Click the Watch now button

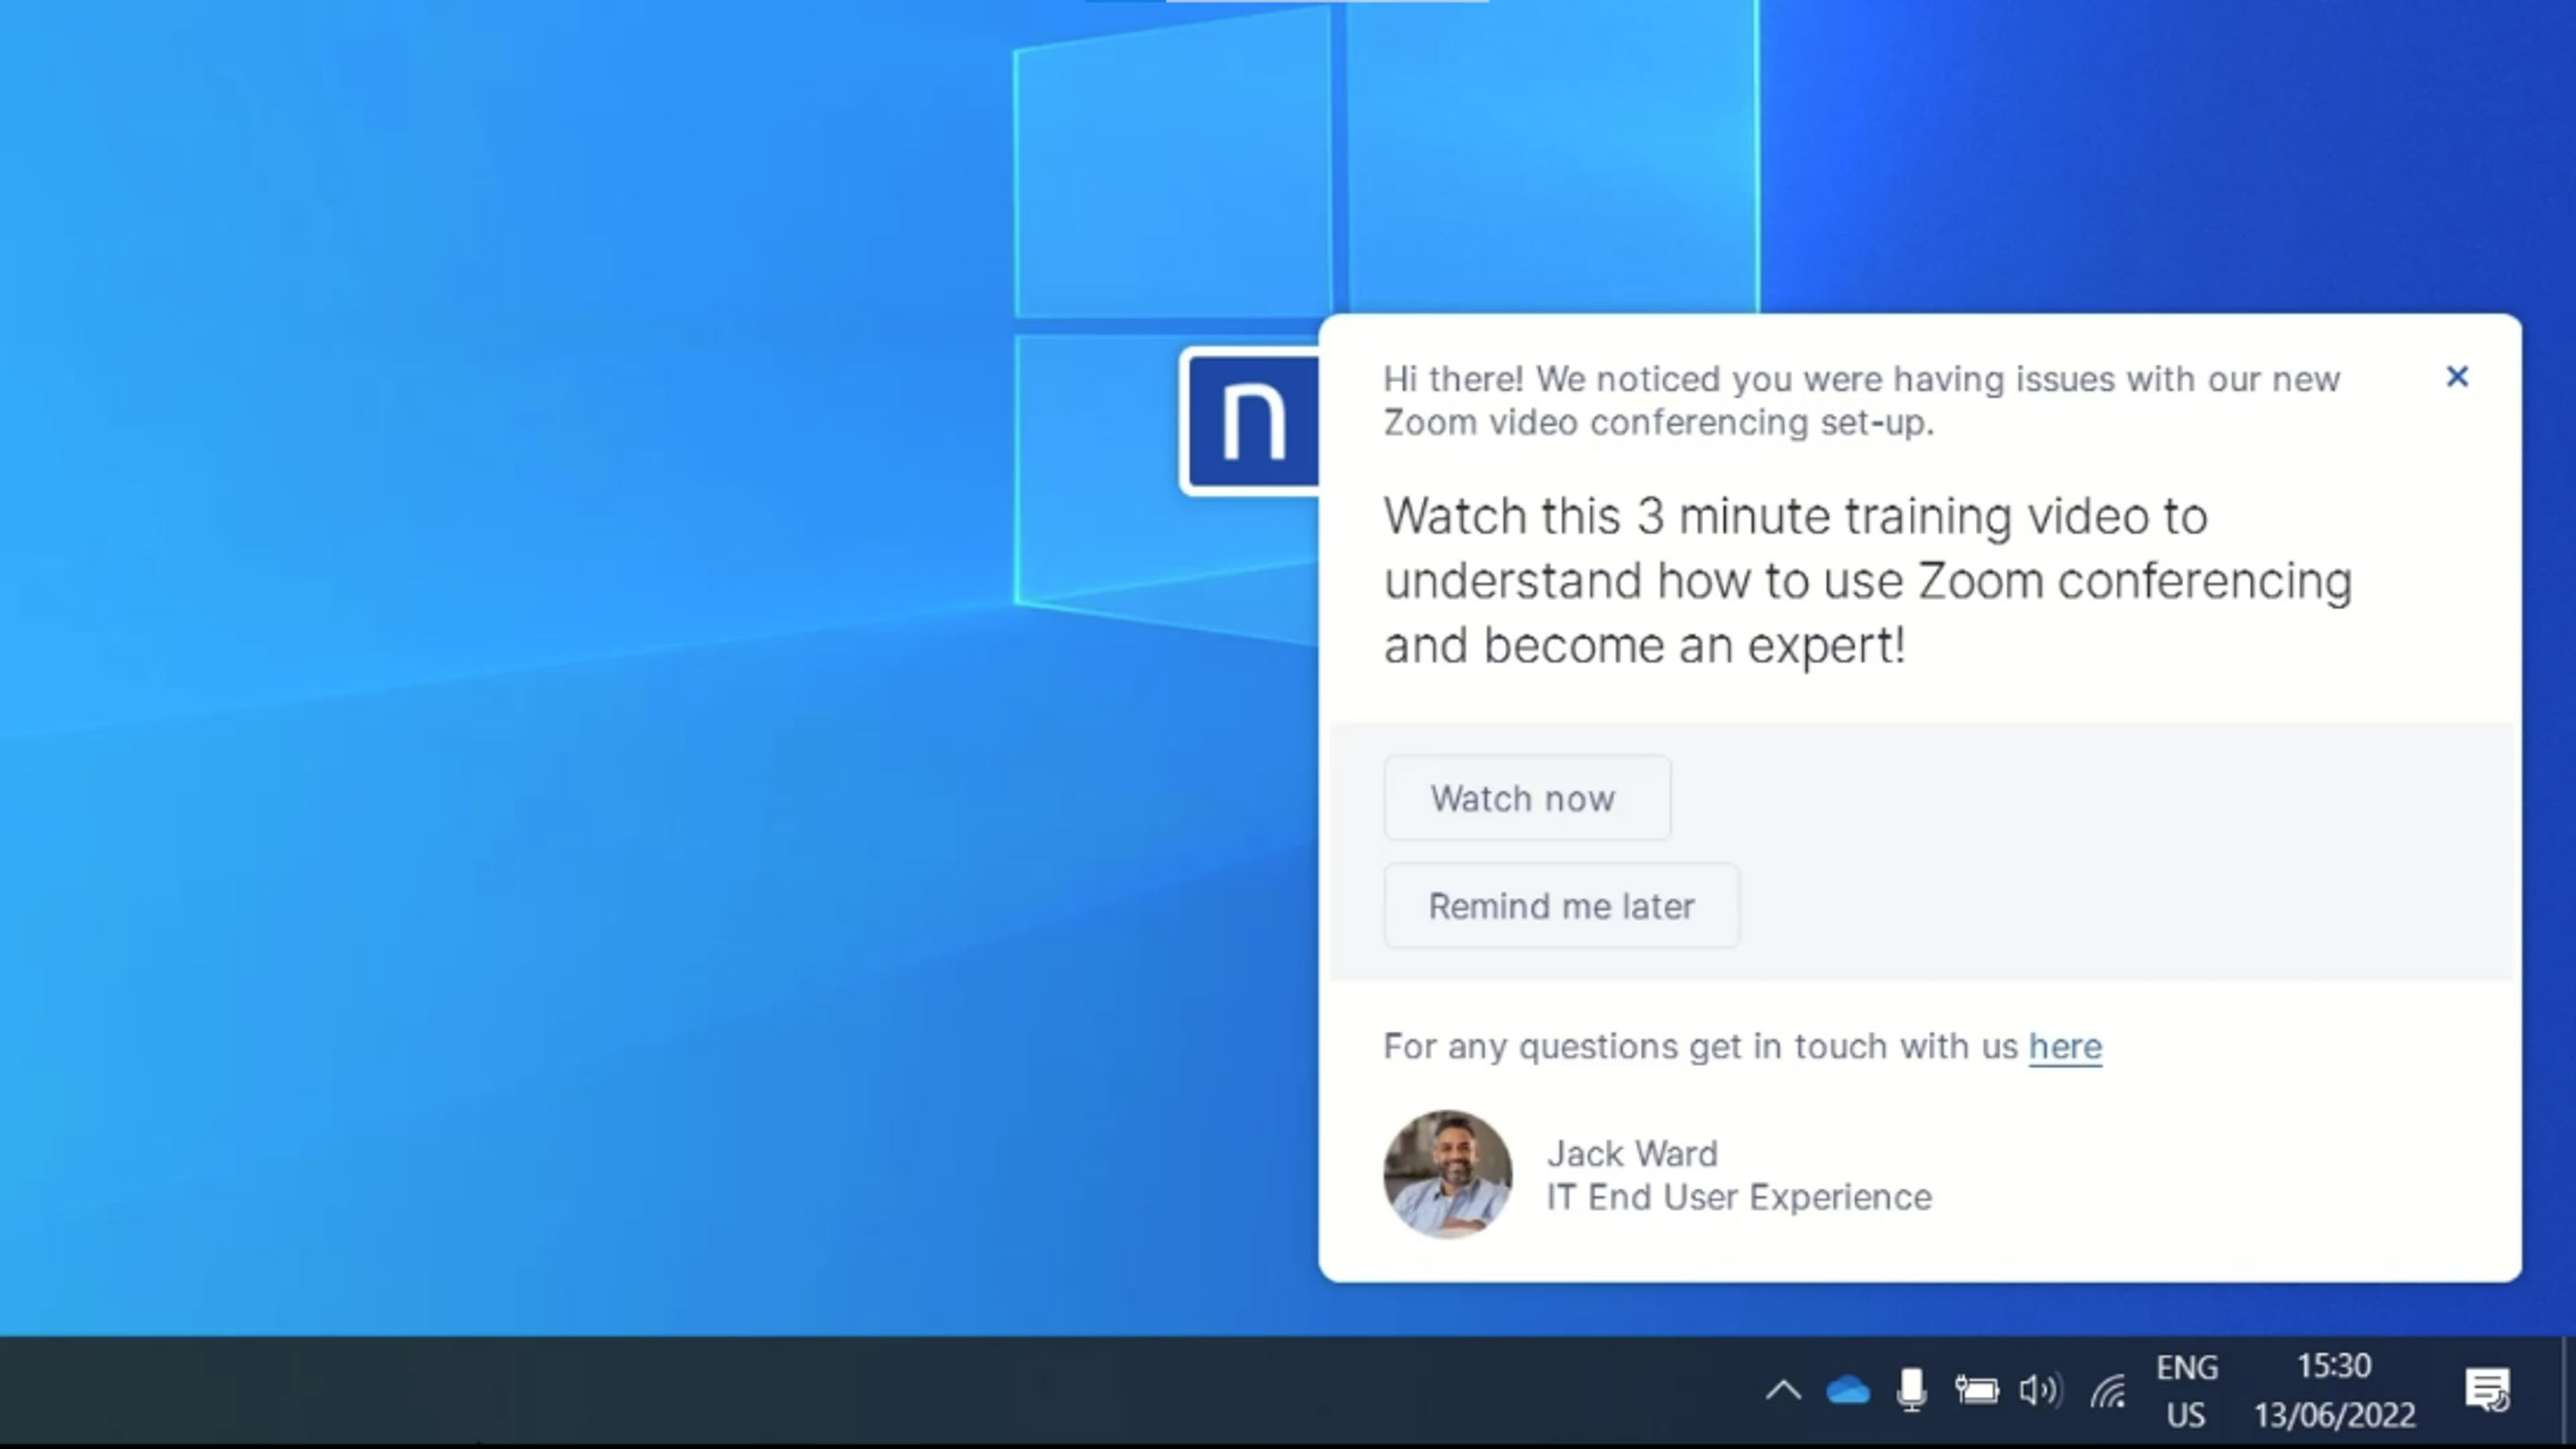[x=1526, y=798]
